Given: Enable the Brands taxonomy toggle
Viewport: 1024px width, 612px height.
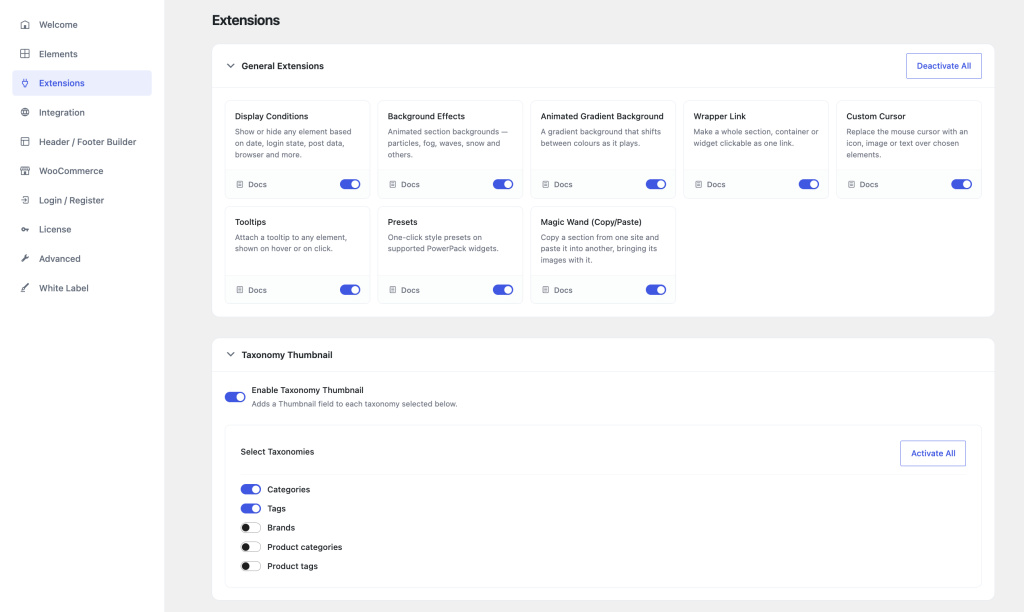Looking at the screenshot, I should [x=251, y=528].
